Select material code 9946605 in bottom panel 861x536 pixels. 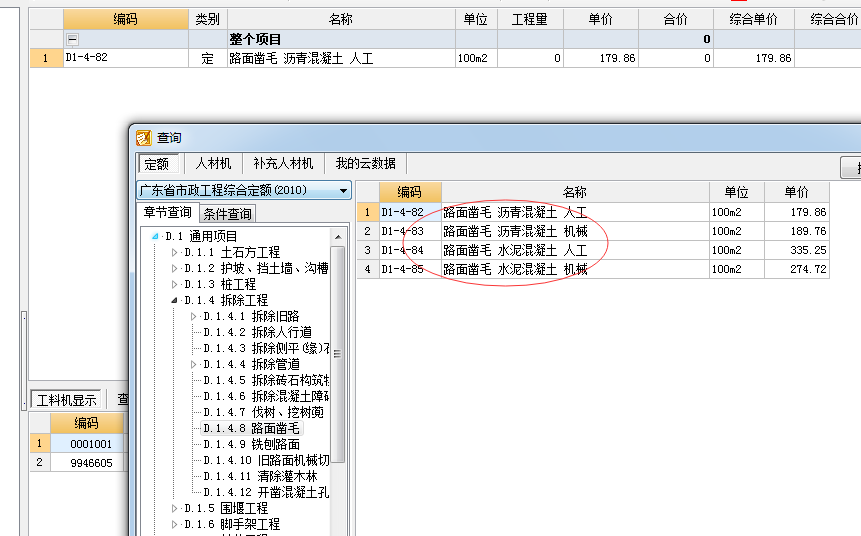tap(87, 463)
